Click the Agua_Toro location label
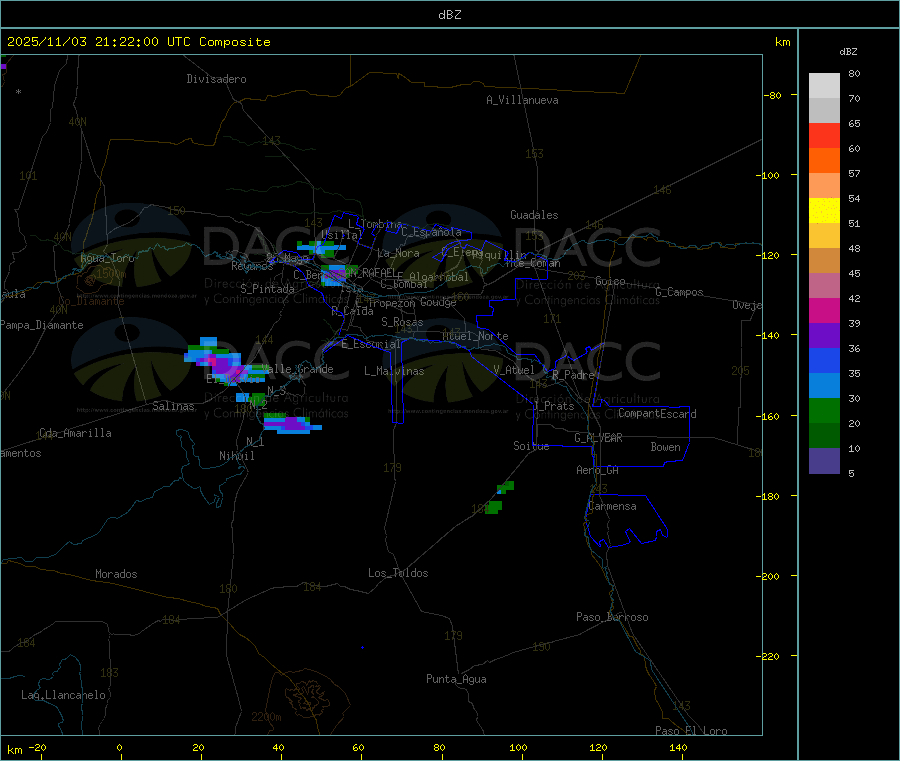The height and width of the screenshot is (761, 900). coord(107,258)
